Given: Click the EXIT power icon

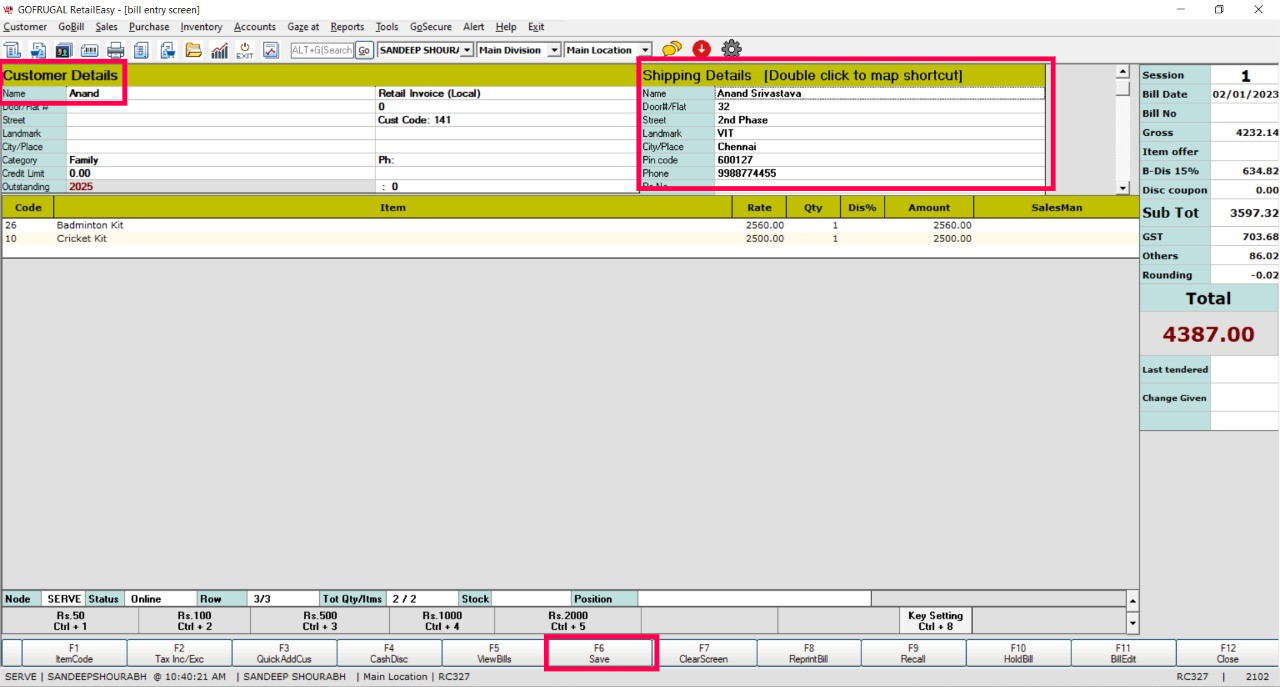Looking at the screenshot, I should click(245, 50).
